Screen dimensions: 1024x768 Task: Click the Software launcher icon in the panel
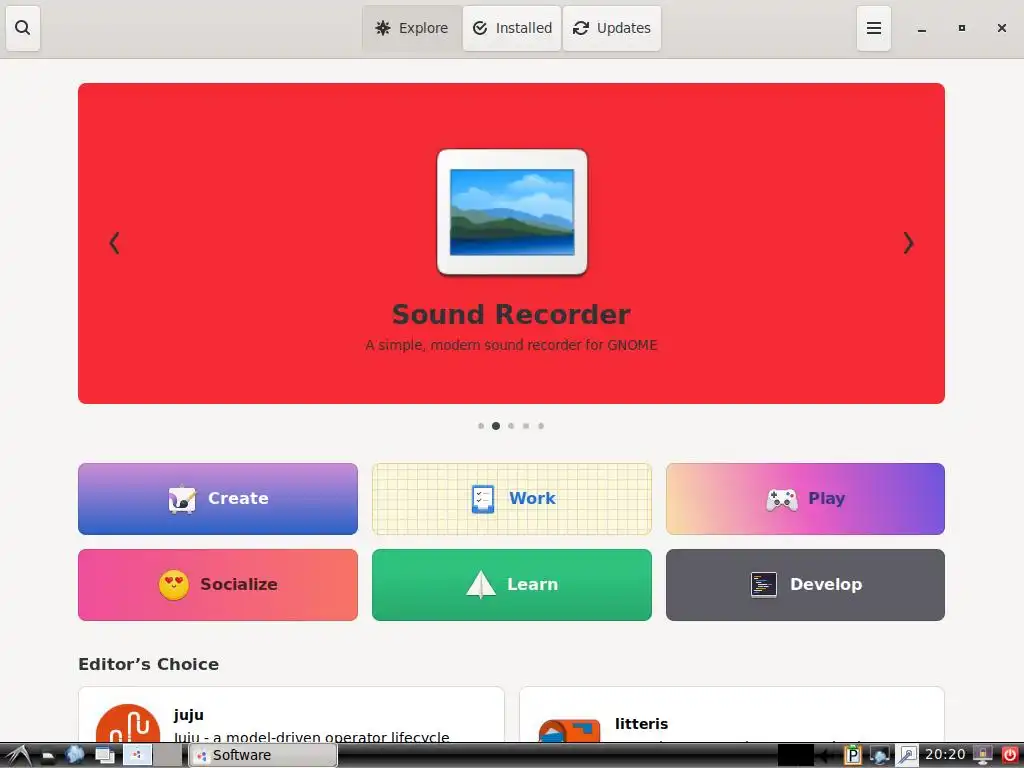pos(137,755)
